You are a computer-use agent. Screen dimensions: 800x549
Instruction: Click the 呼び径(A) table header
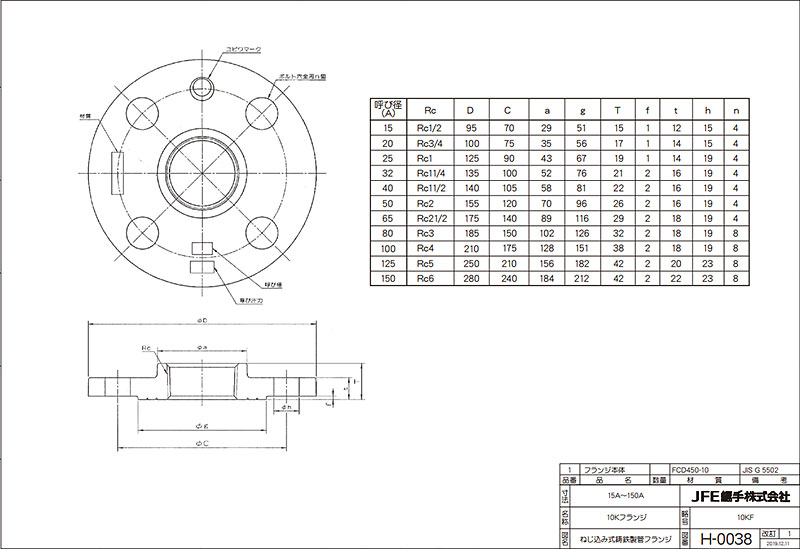385,109
